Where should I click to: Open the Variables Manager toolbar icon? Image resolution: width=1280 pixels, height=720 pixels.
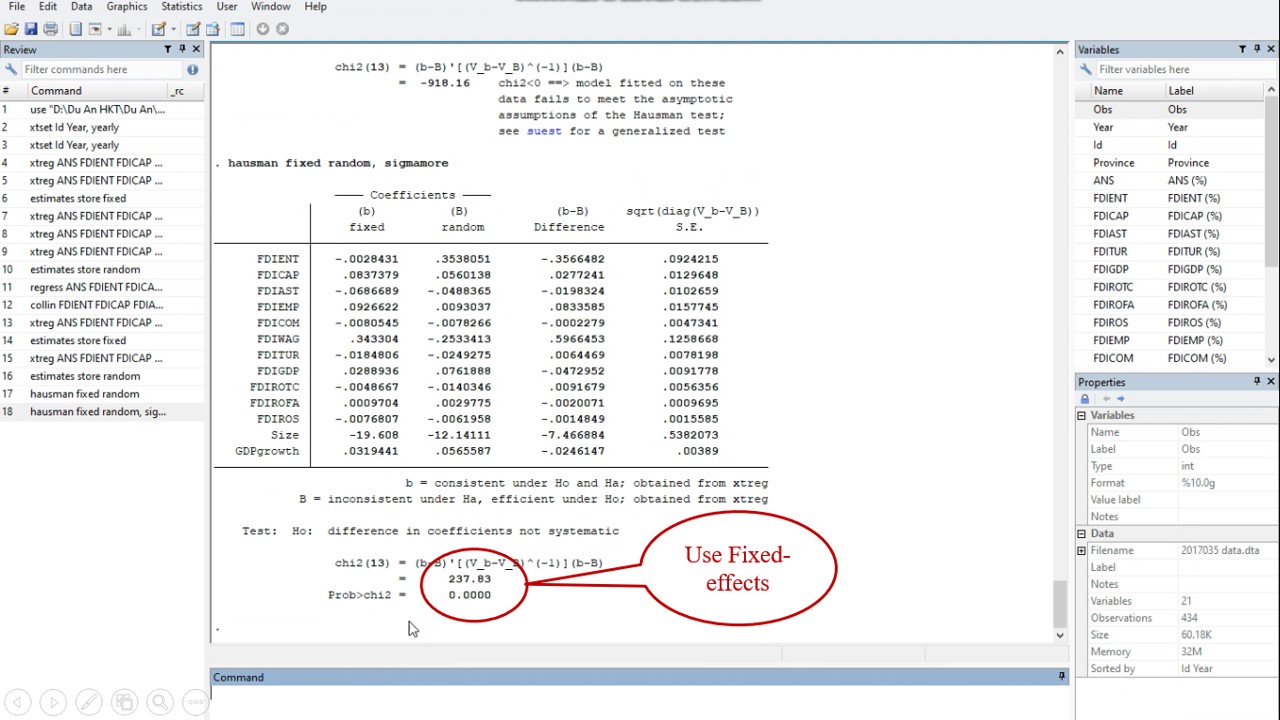pos(237,29)
